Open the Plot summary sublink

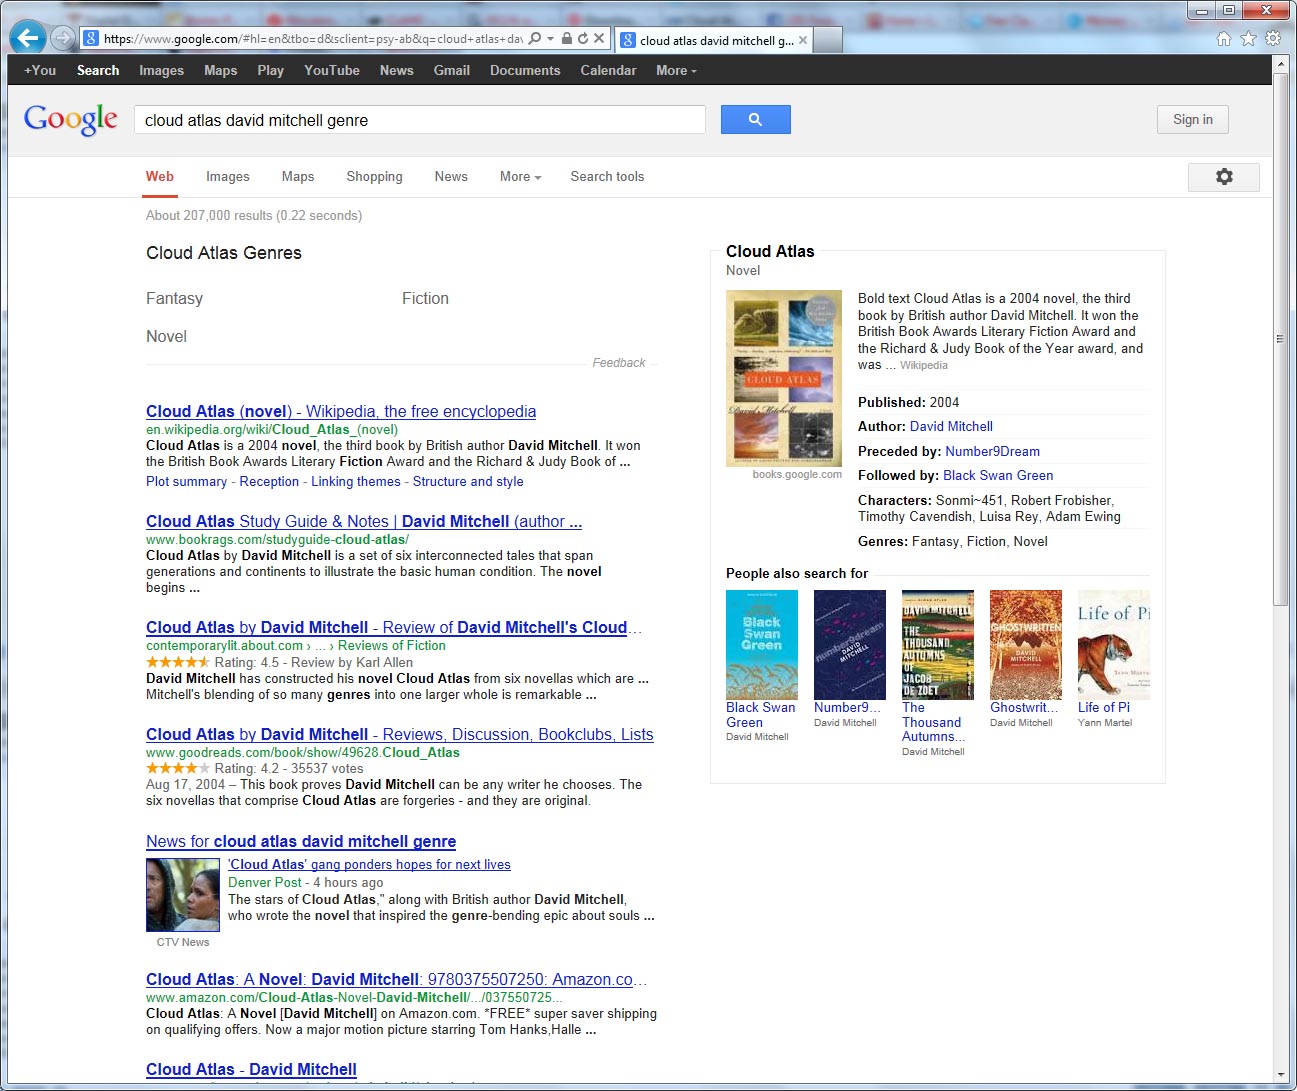coord(186,482)
